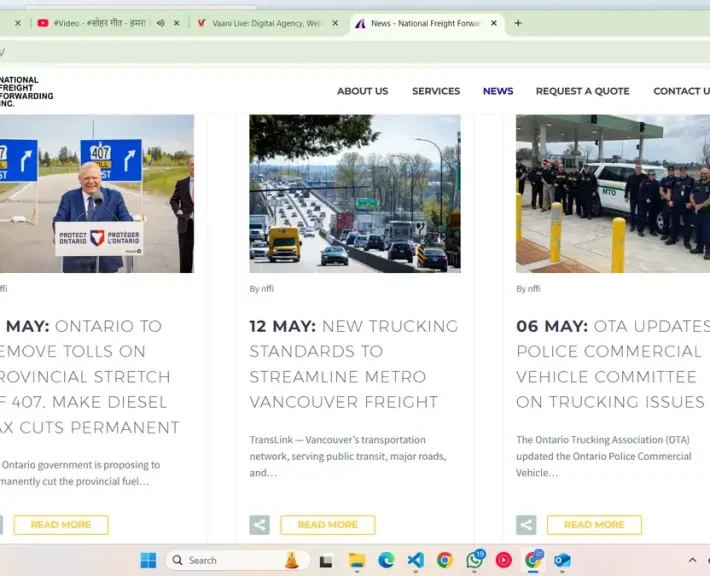Image resolution: width=710 pixels, height=576 pixels.
Task: Open the Contact Us menu item
Action: [681, 91]
